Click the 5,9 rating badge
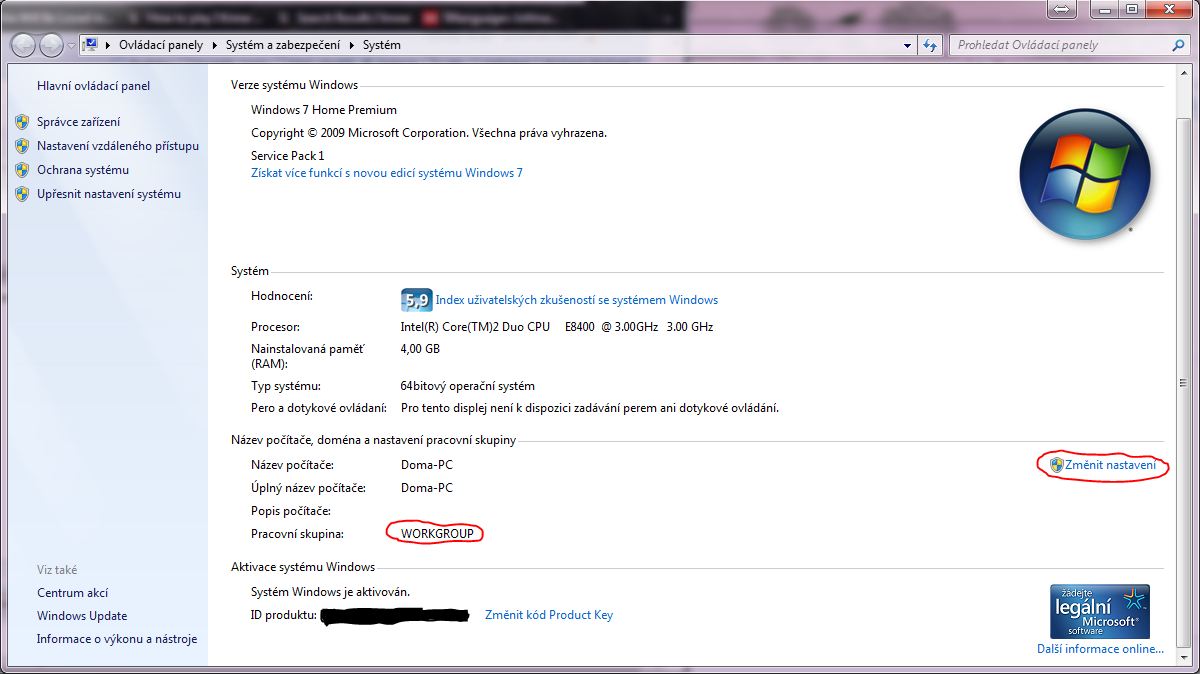This screenshot has height=674, width=1200. tap(416, 299)
